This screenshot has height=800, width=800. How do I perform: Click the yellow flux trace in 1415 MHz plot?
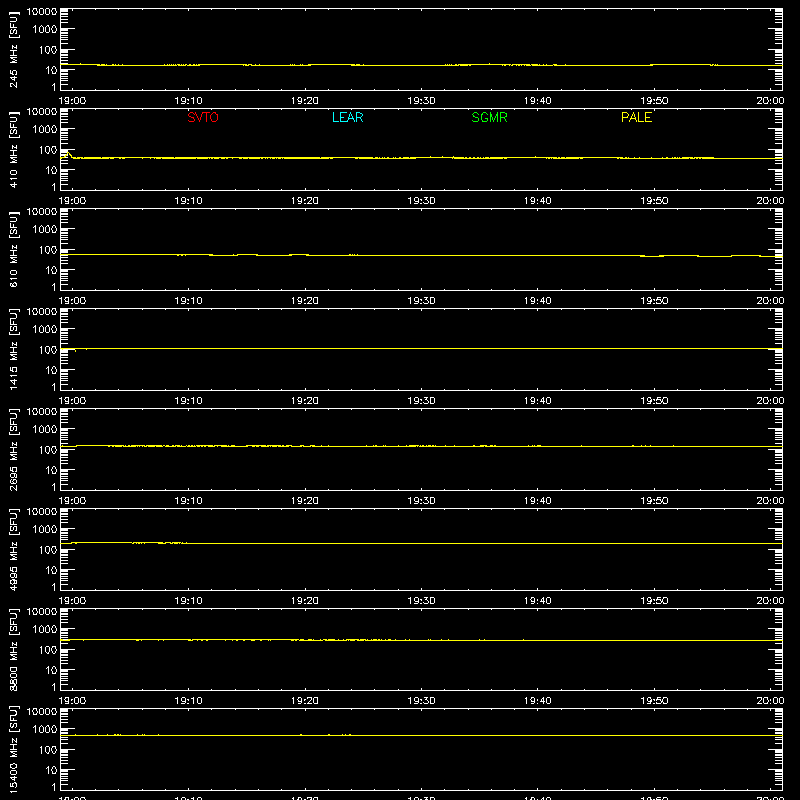point(421,348)
